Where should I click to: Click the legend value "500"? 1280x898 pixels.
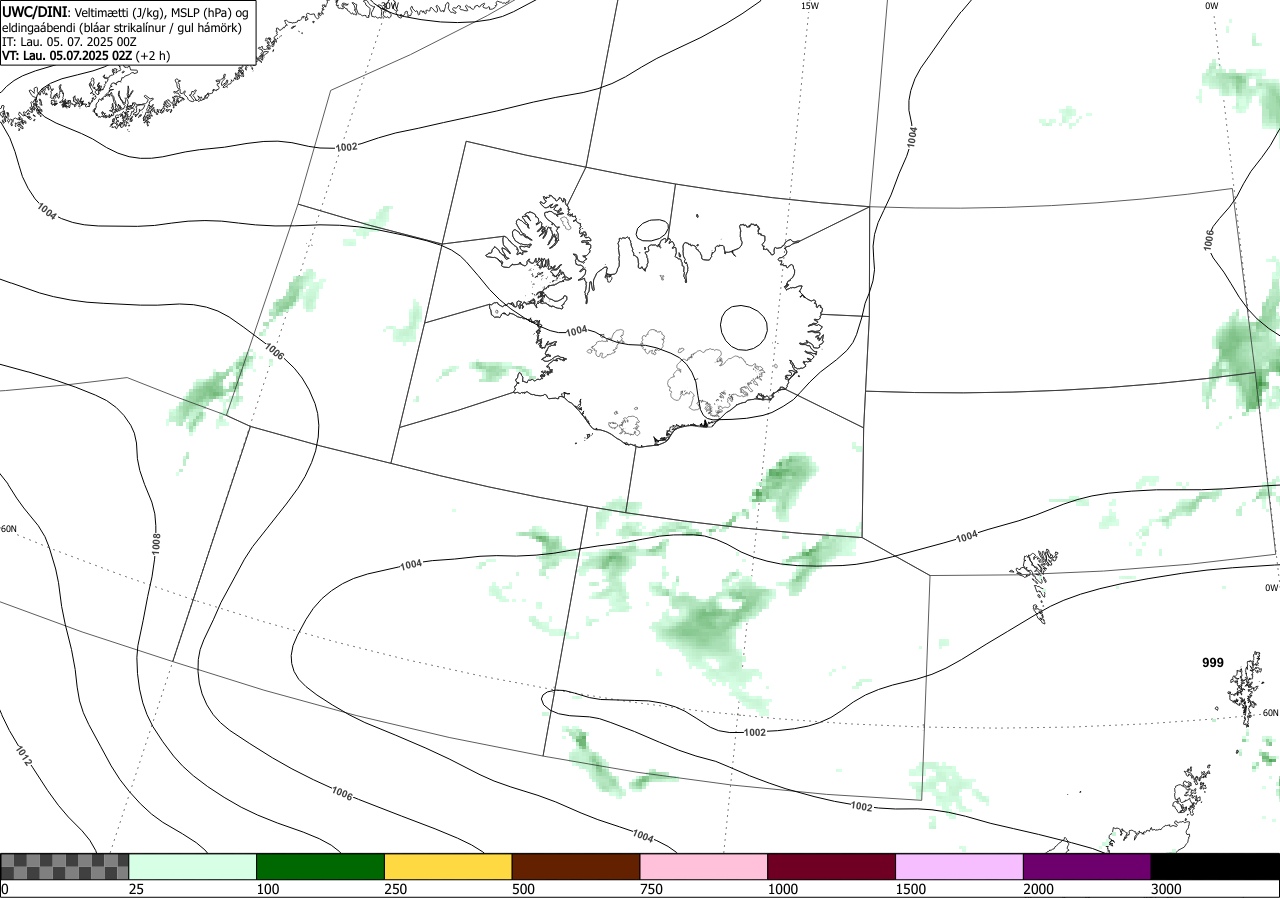(x=524, y=889)
